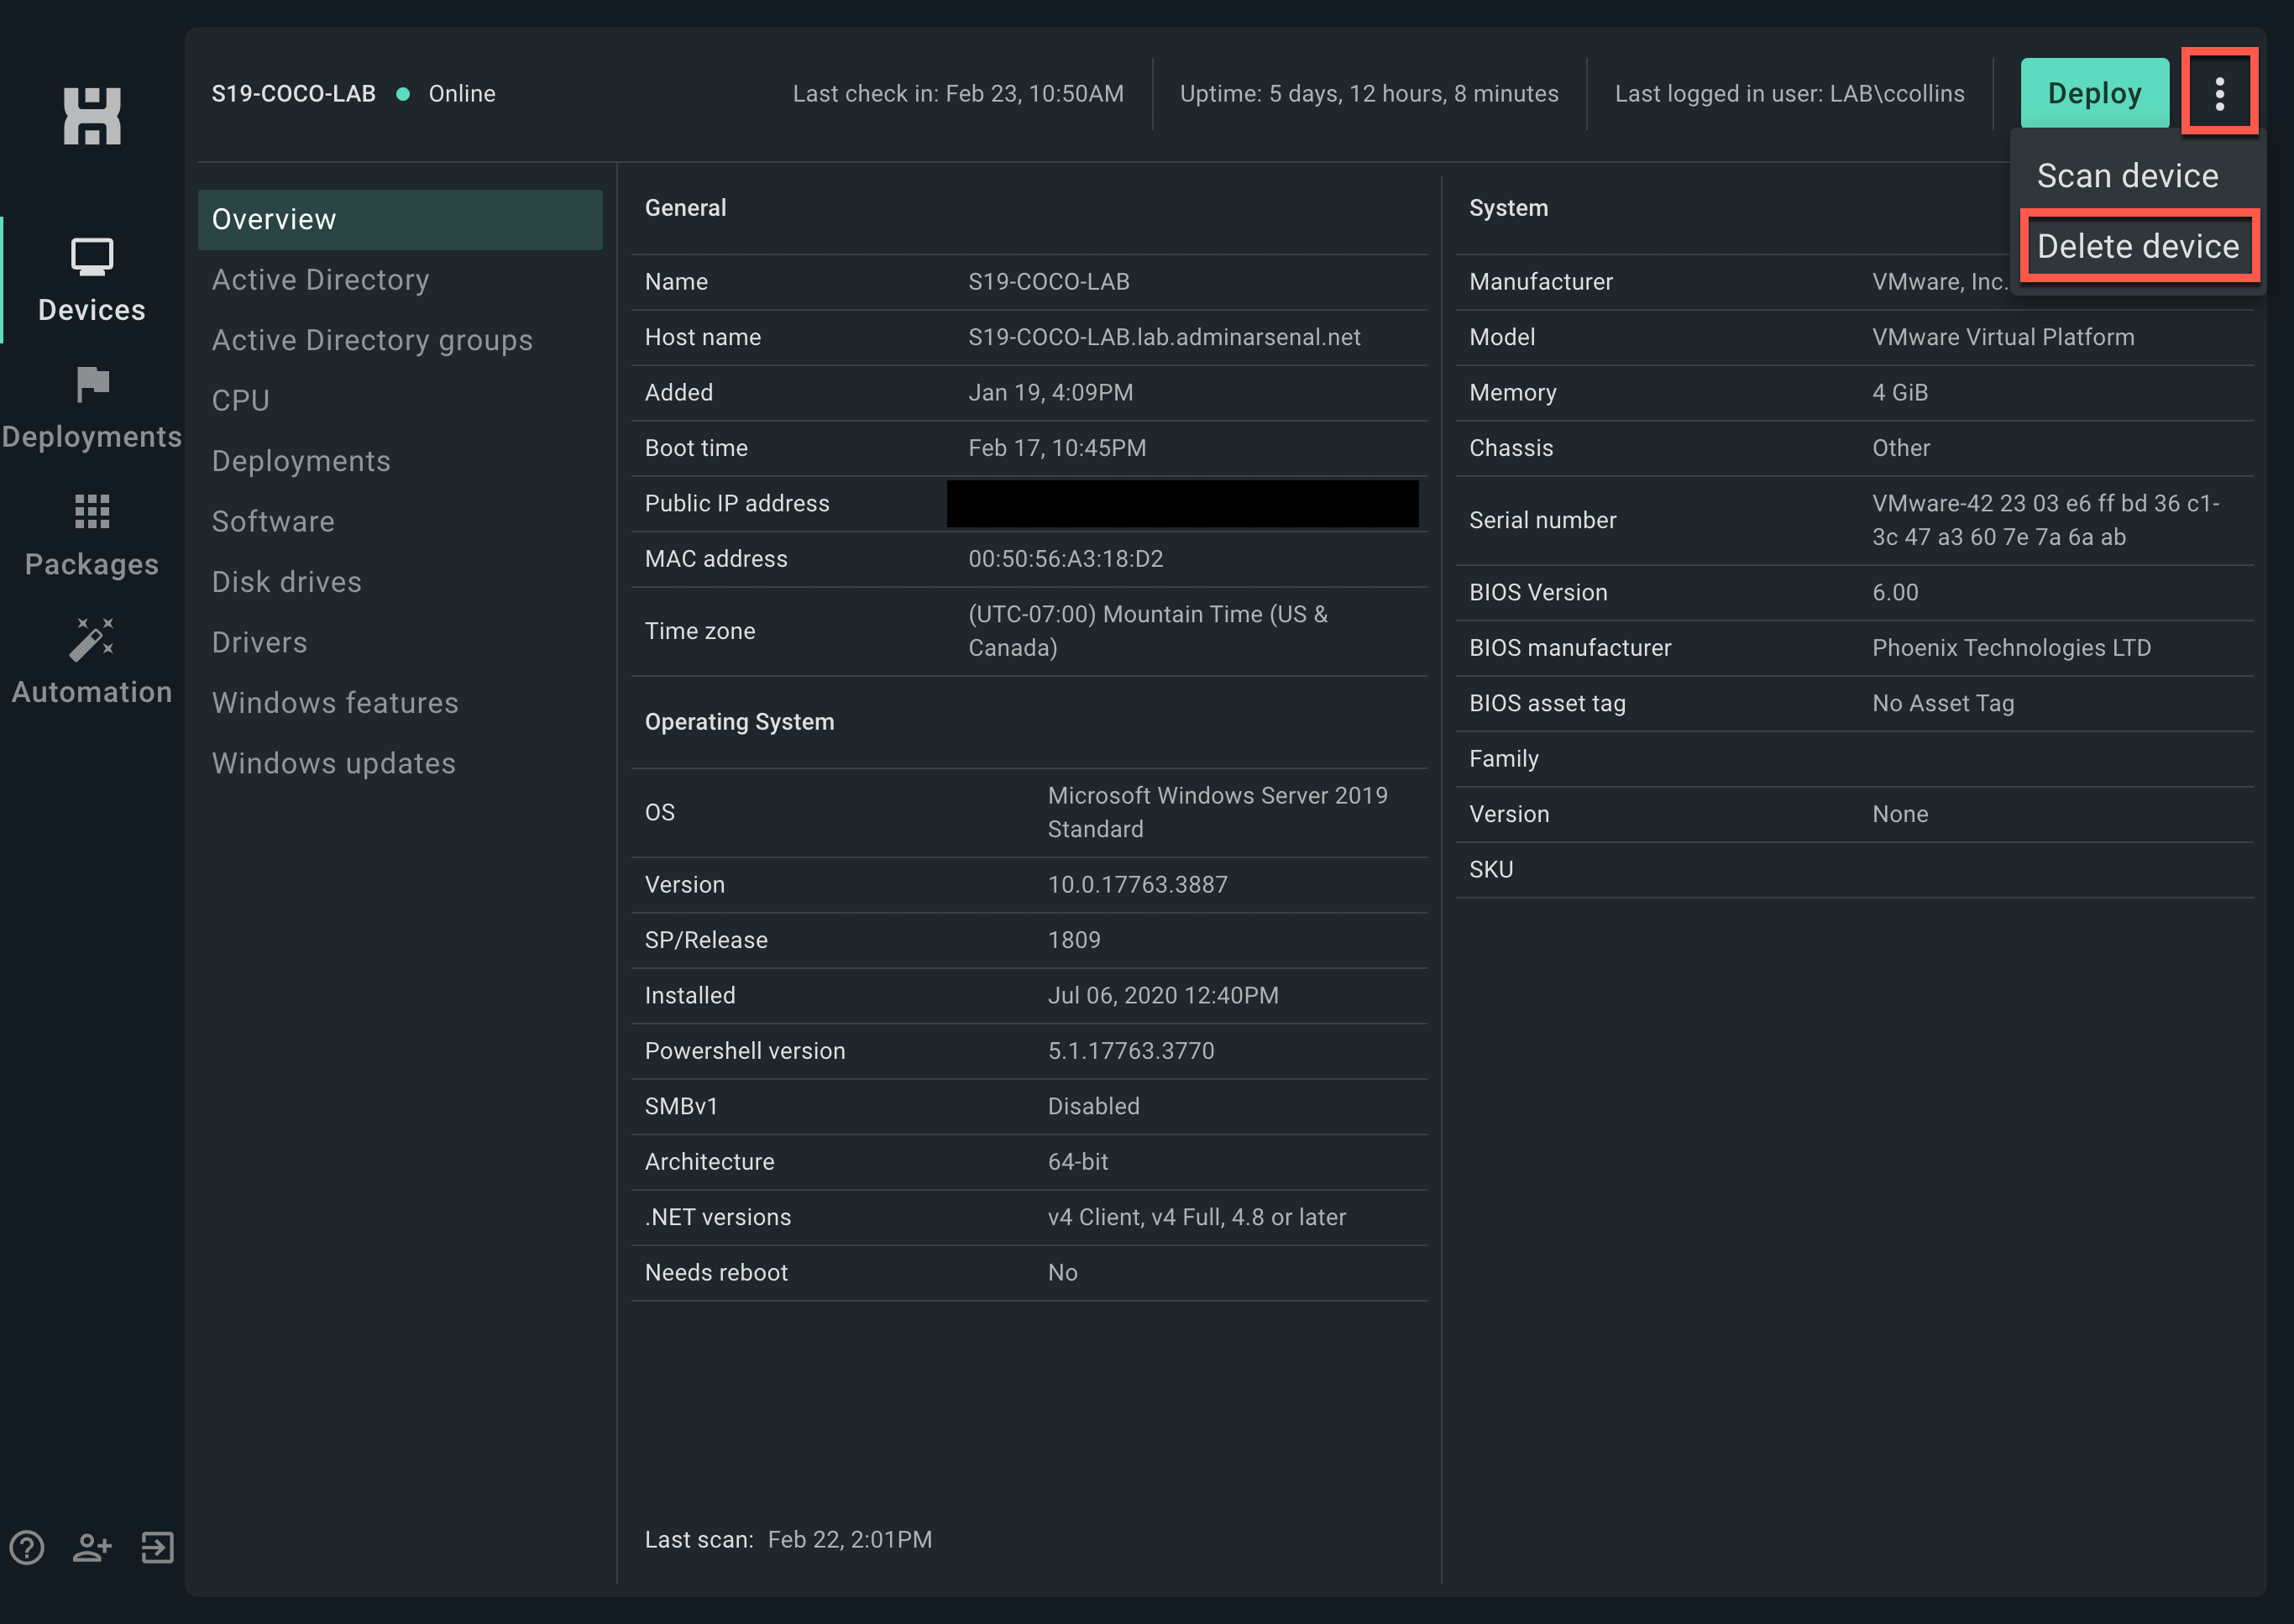The image size is (2294, 1624).
Task: Show the Windows features tab
Action: (x=335, y=702)
